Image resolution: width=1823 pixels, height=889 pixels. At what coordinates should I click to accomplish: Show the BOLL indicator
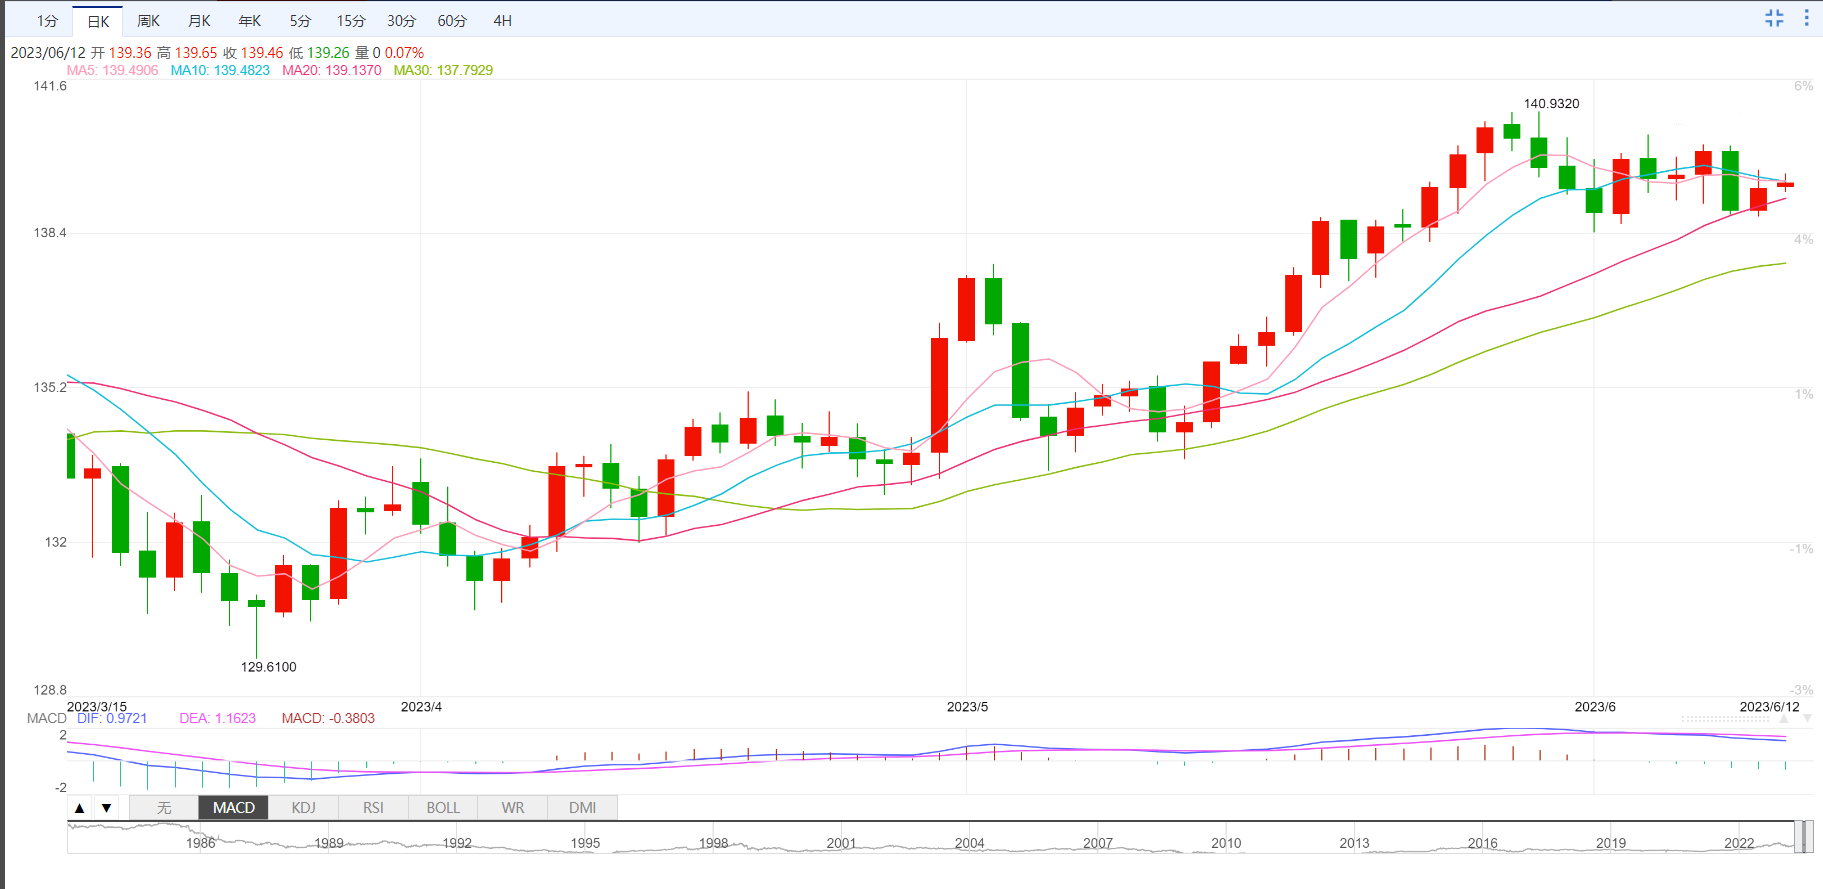point(443,808)
